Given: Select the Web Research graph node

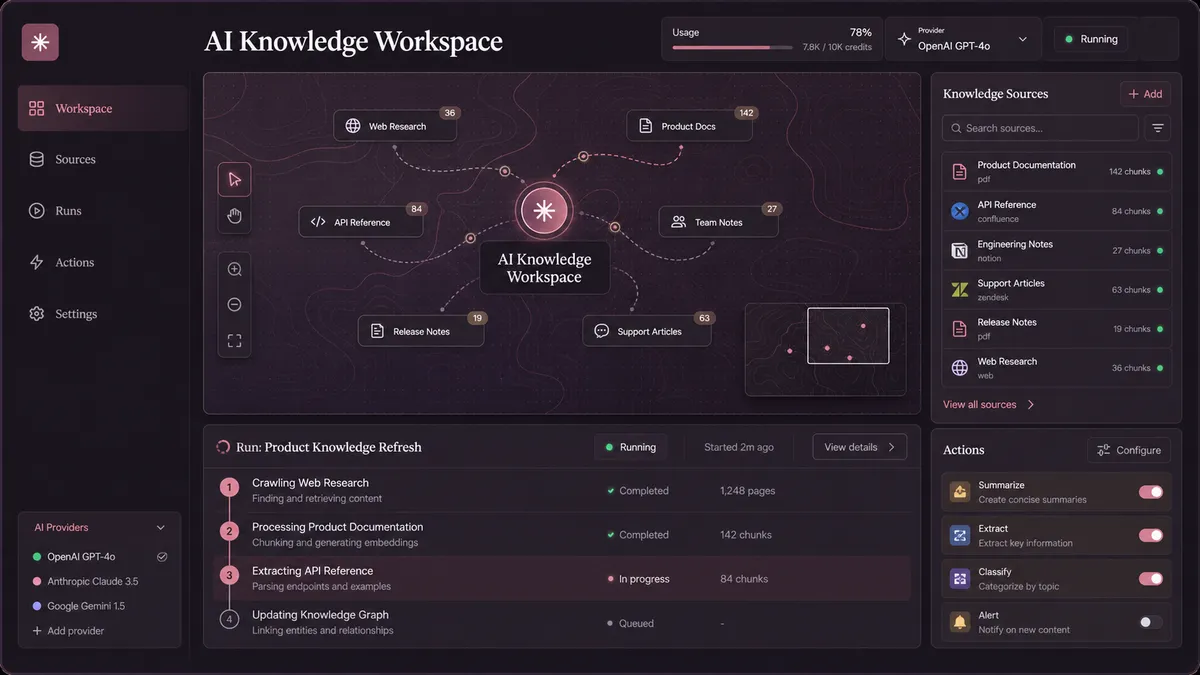Looking at the screenshot, I should point(395,126).
